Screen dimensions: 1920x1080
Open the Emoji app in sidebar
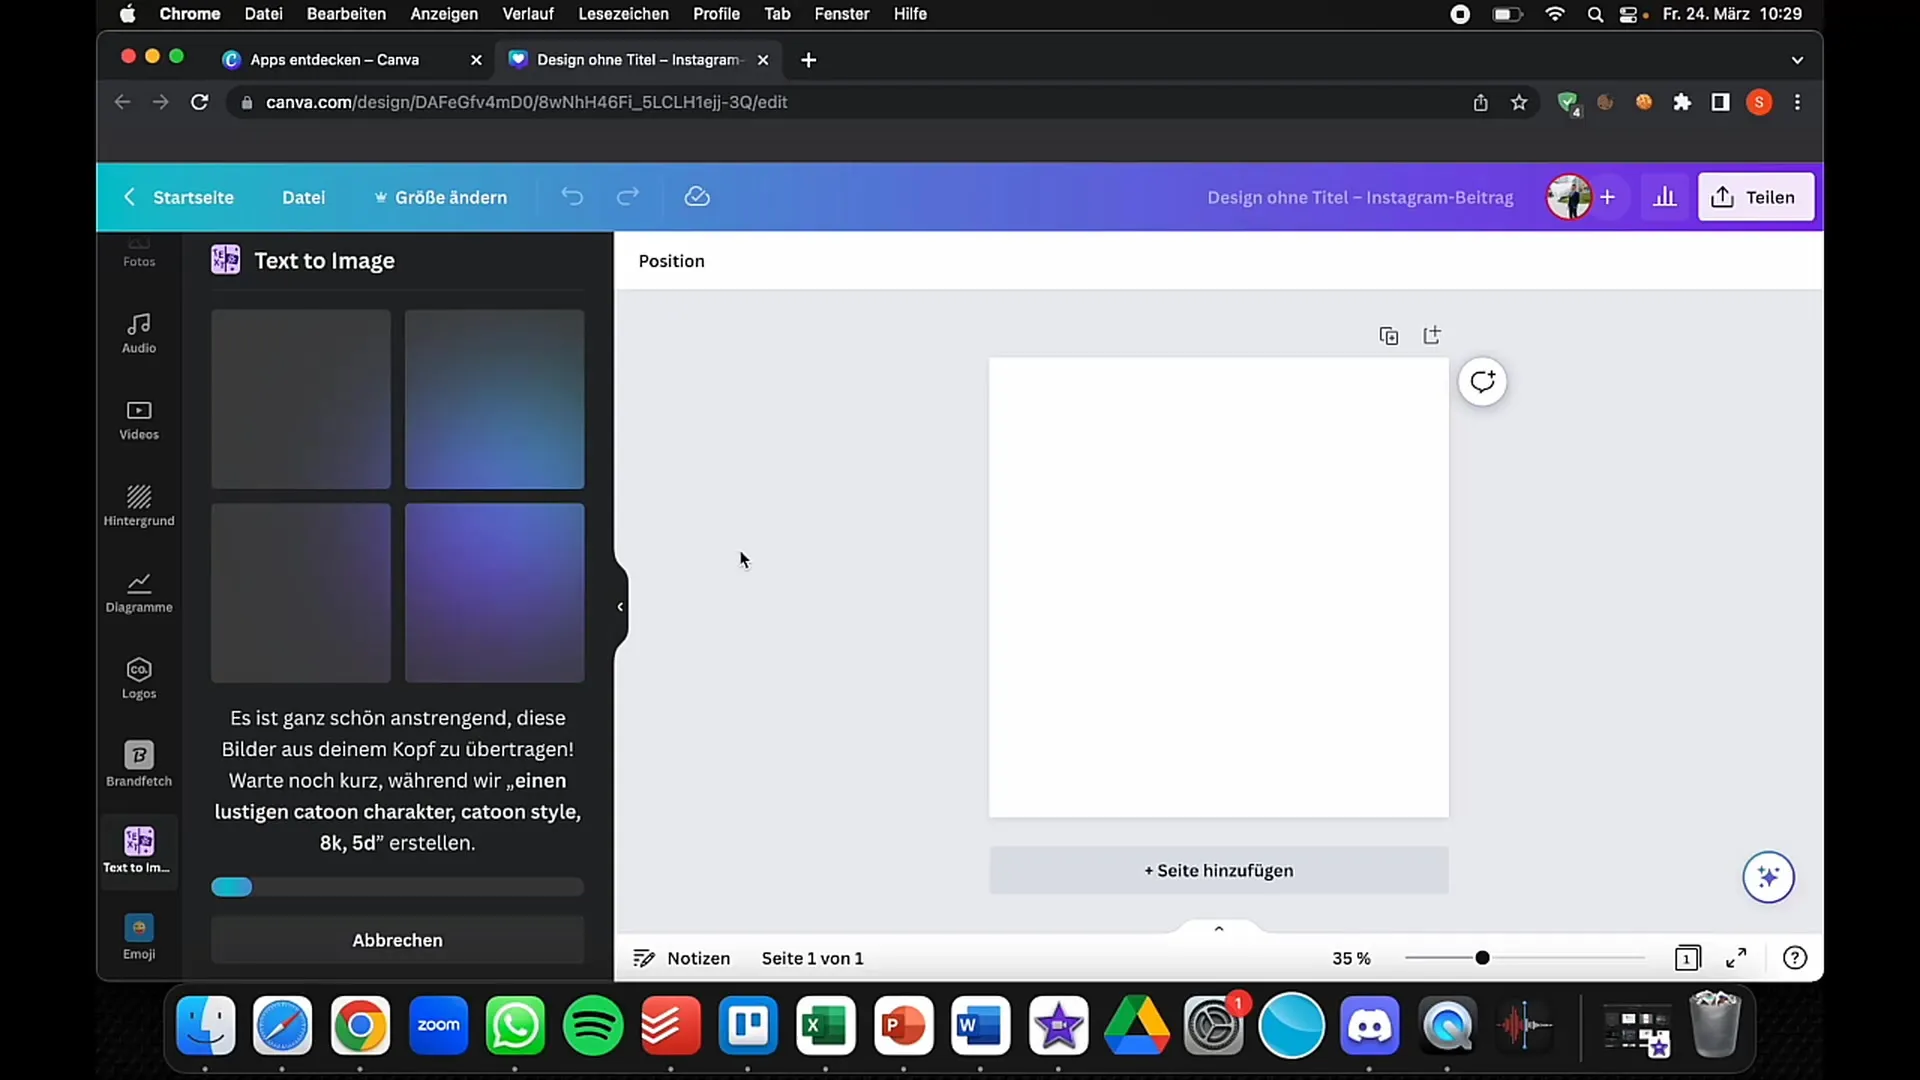tap(139, 938)
